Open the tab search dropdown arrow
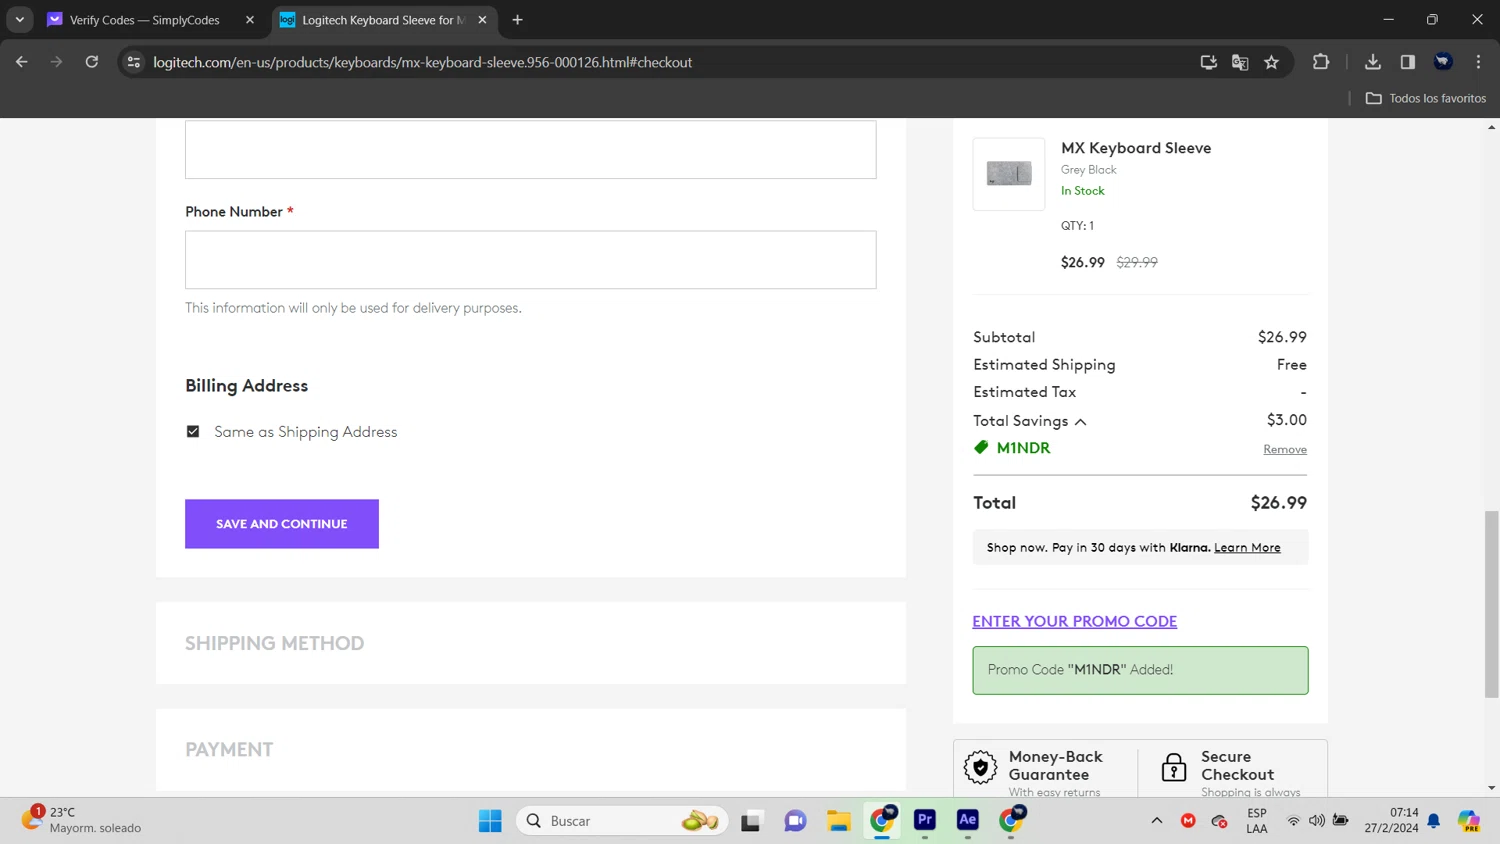The height and width of the screenshot is (844, 1500). 20,20
